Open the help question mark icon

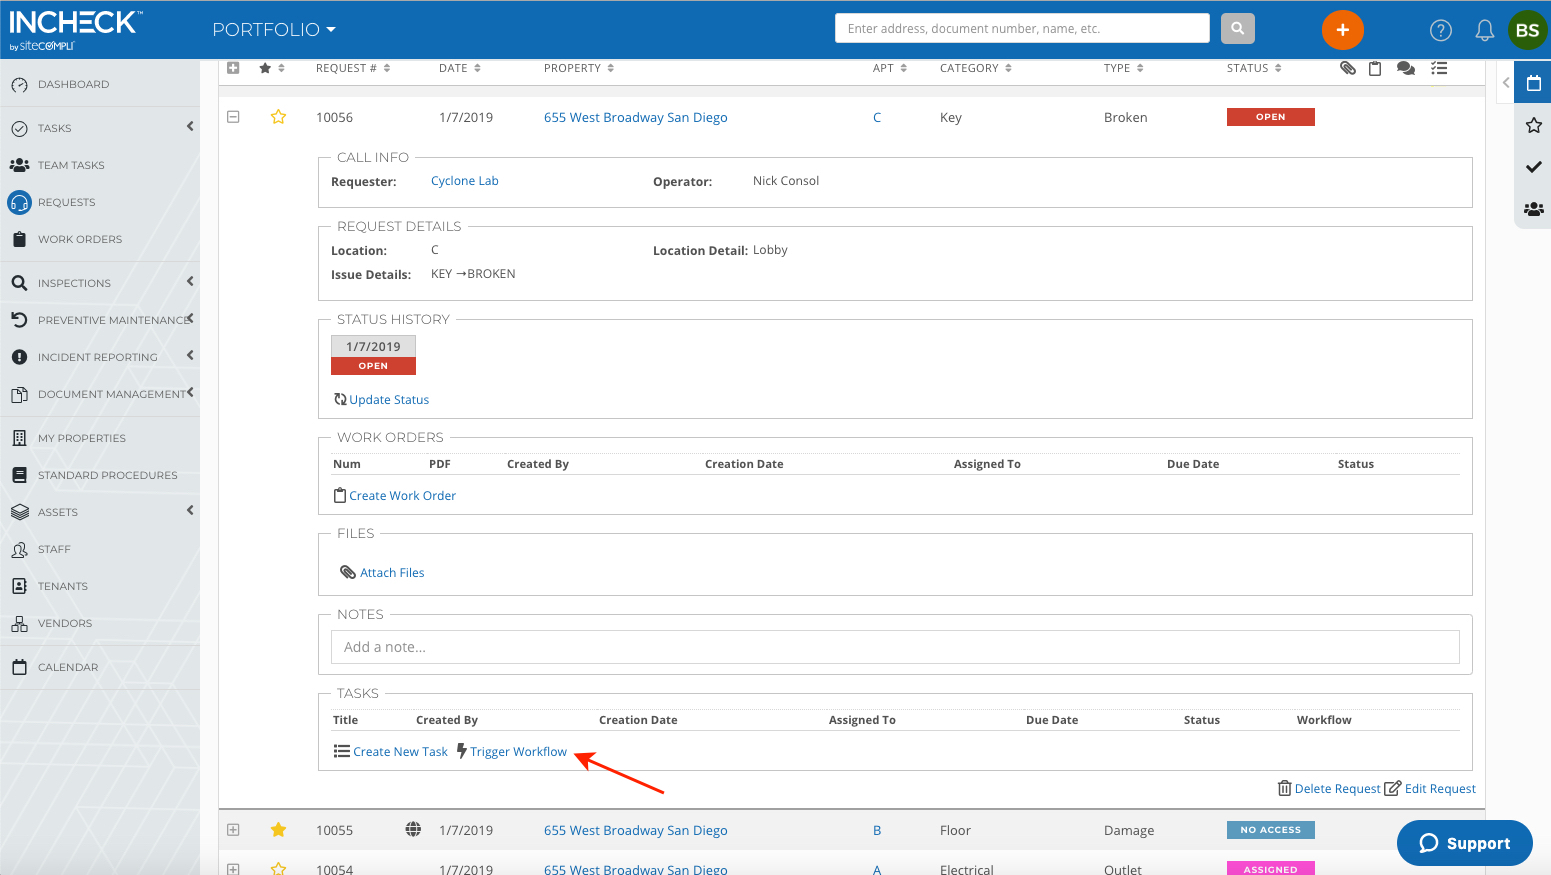tap(1440, 30)
